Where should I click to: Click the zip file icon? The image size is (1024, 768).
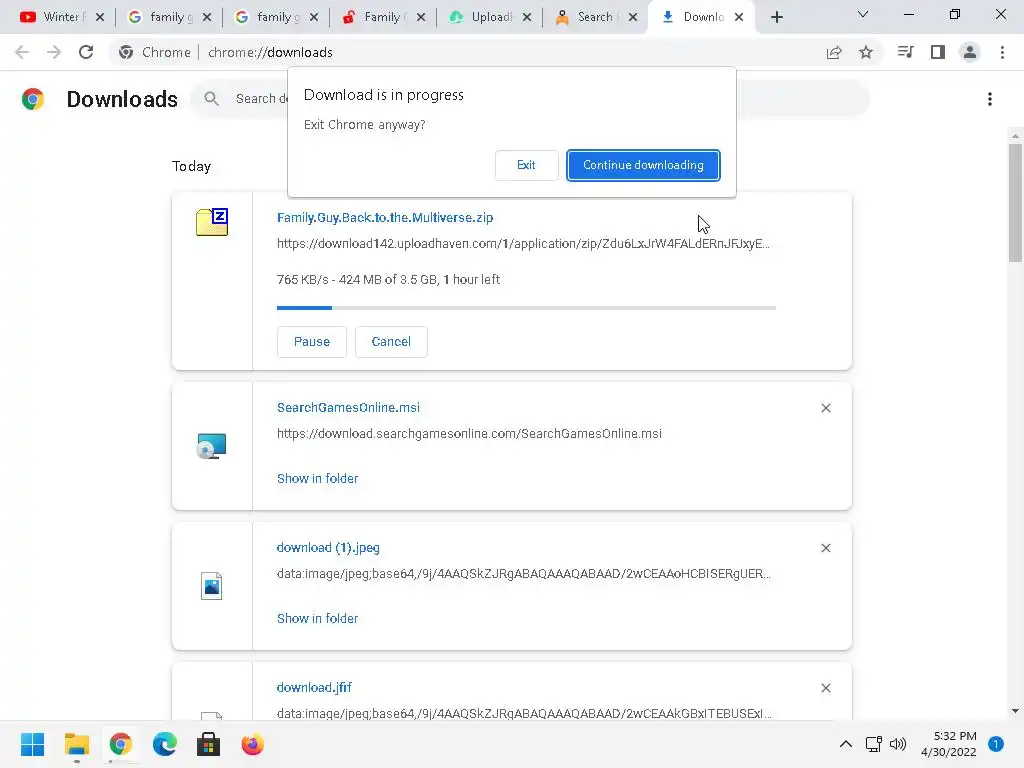[x=212, y=222]
